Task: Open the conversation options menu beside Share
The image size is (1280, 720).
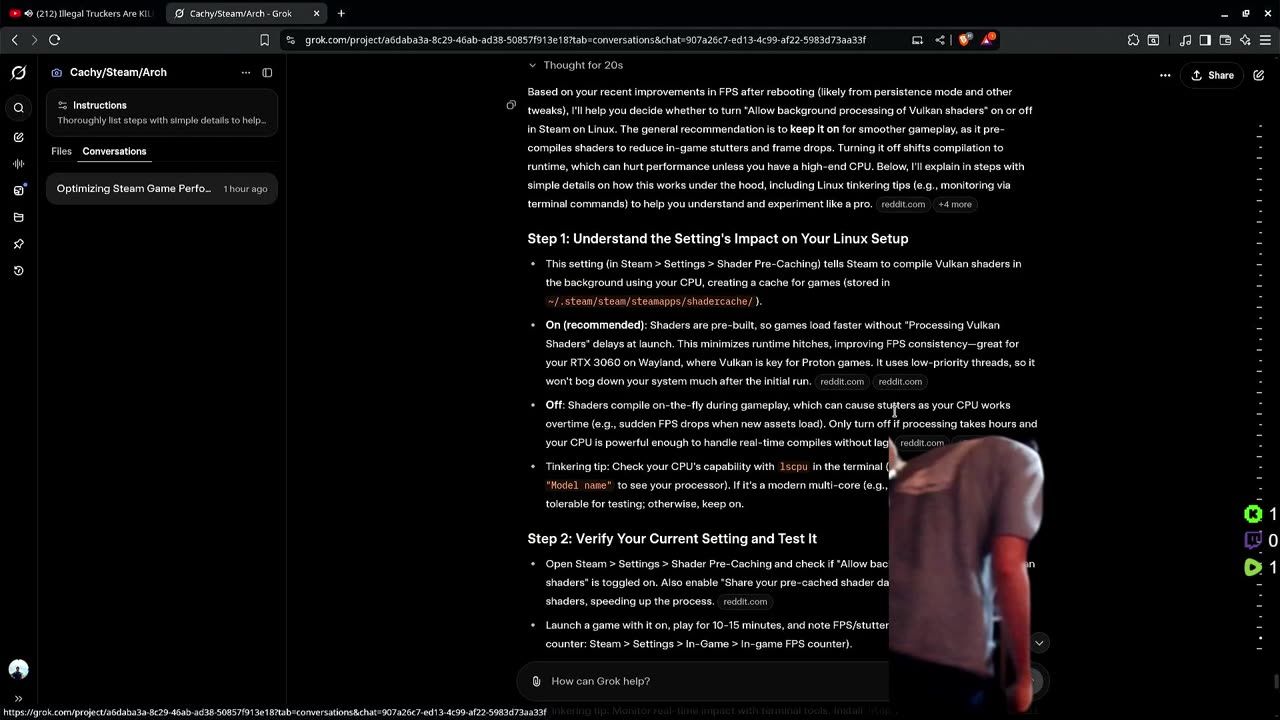Action: 1165,75
